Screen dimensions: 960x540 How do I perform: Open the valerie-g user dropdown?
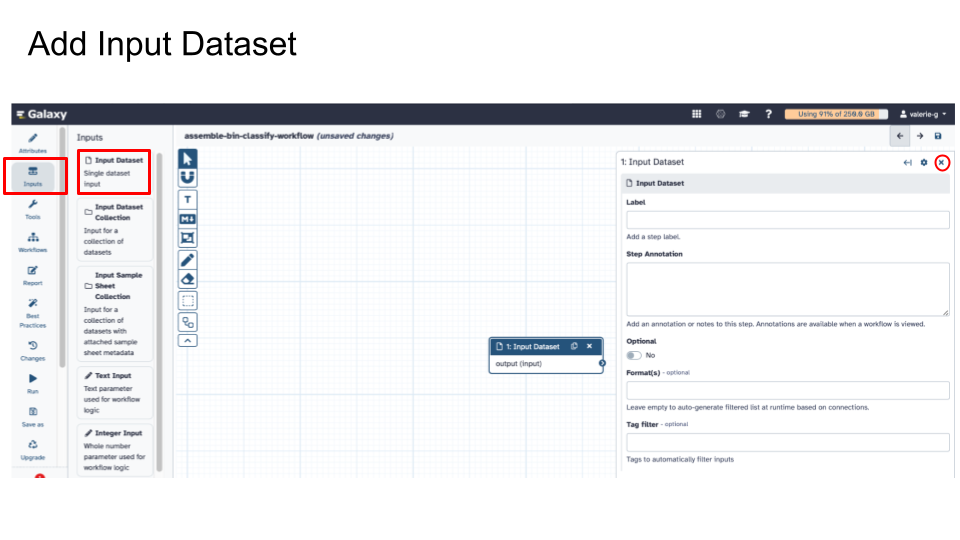(x=922, y=114)
